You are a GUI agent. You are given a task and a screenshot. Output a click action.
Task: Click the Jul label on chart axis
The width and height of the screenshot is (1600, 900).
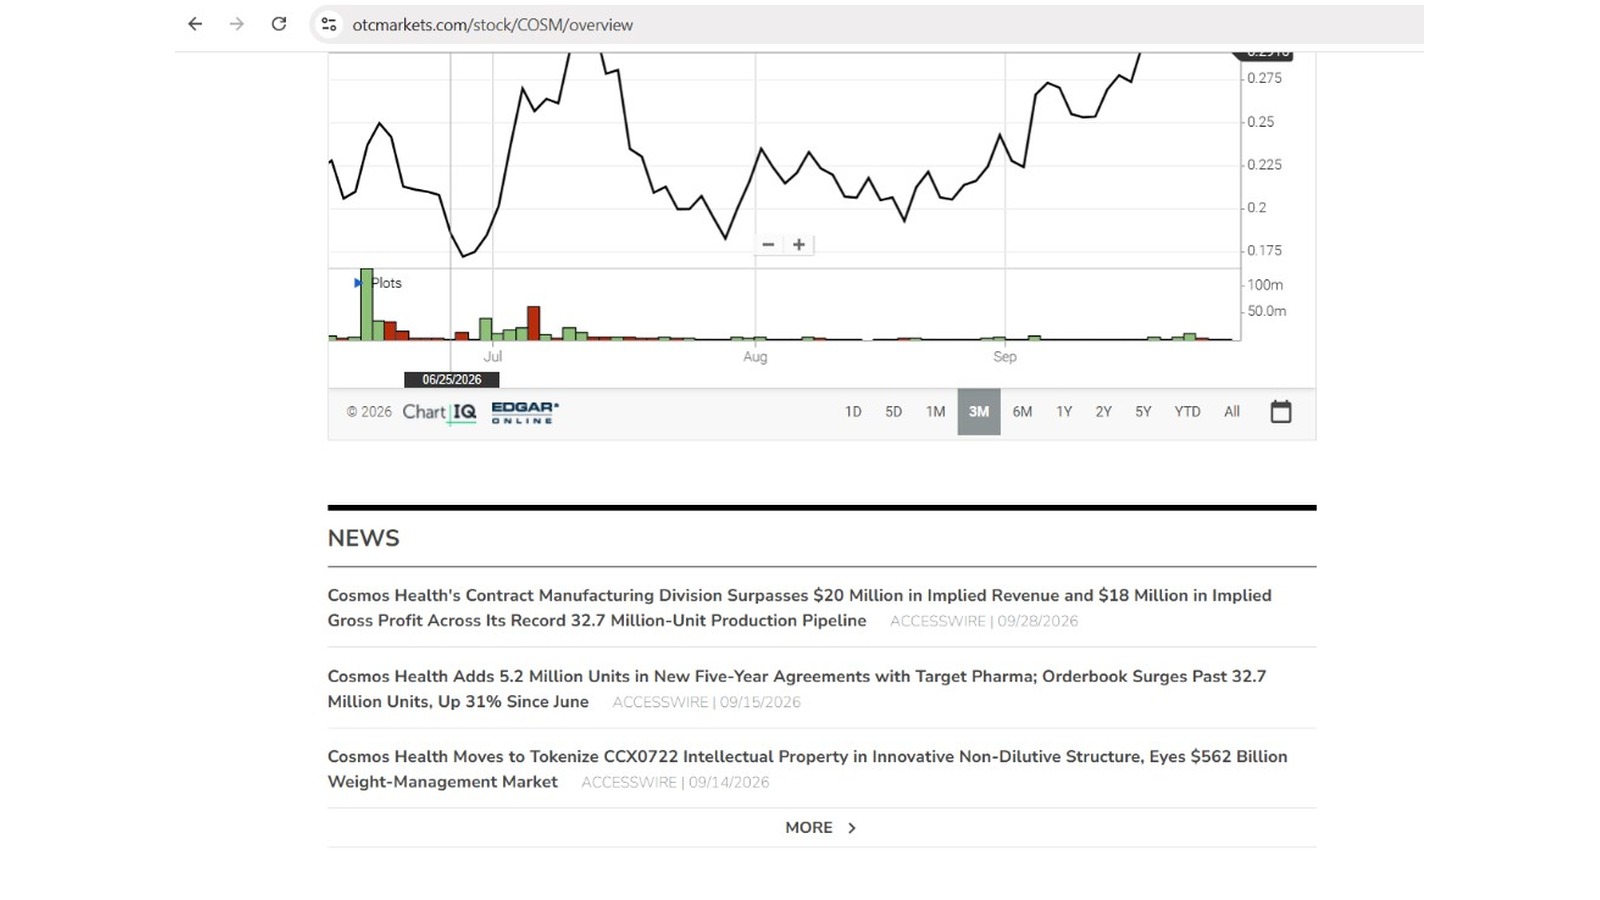click(493, 356)
